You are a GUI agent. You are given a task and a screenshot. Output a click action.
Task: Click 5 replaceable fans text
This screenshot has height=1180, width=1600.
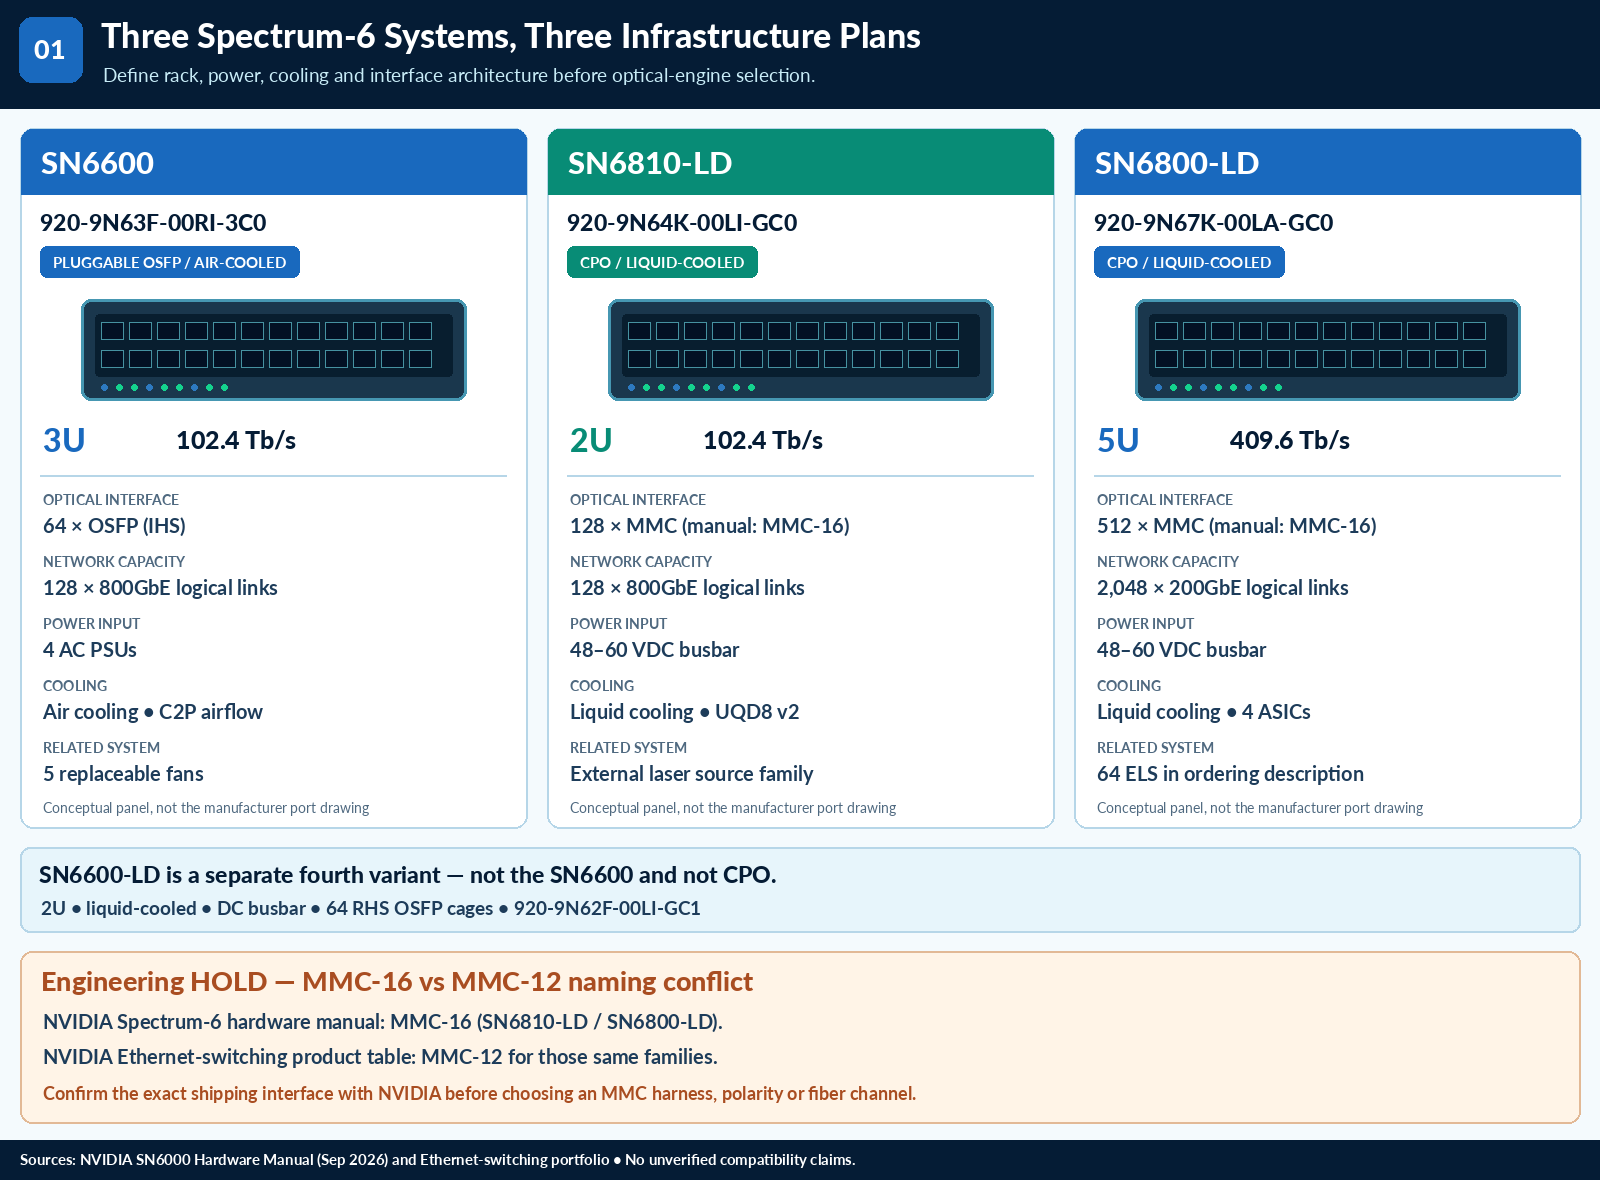pos(123,774)
